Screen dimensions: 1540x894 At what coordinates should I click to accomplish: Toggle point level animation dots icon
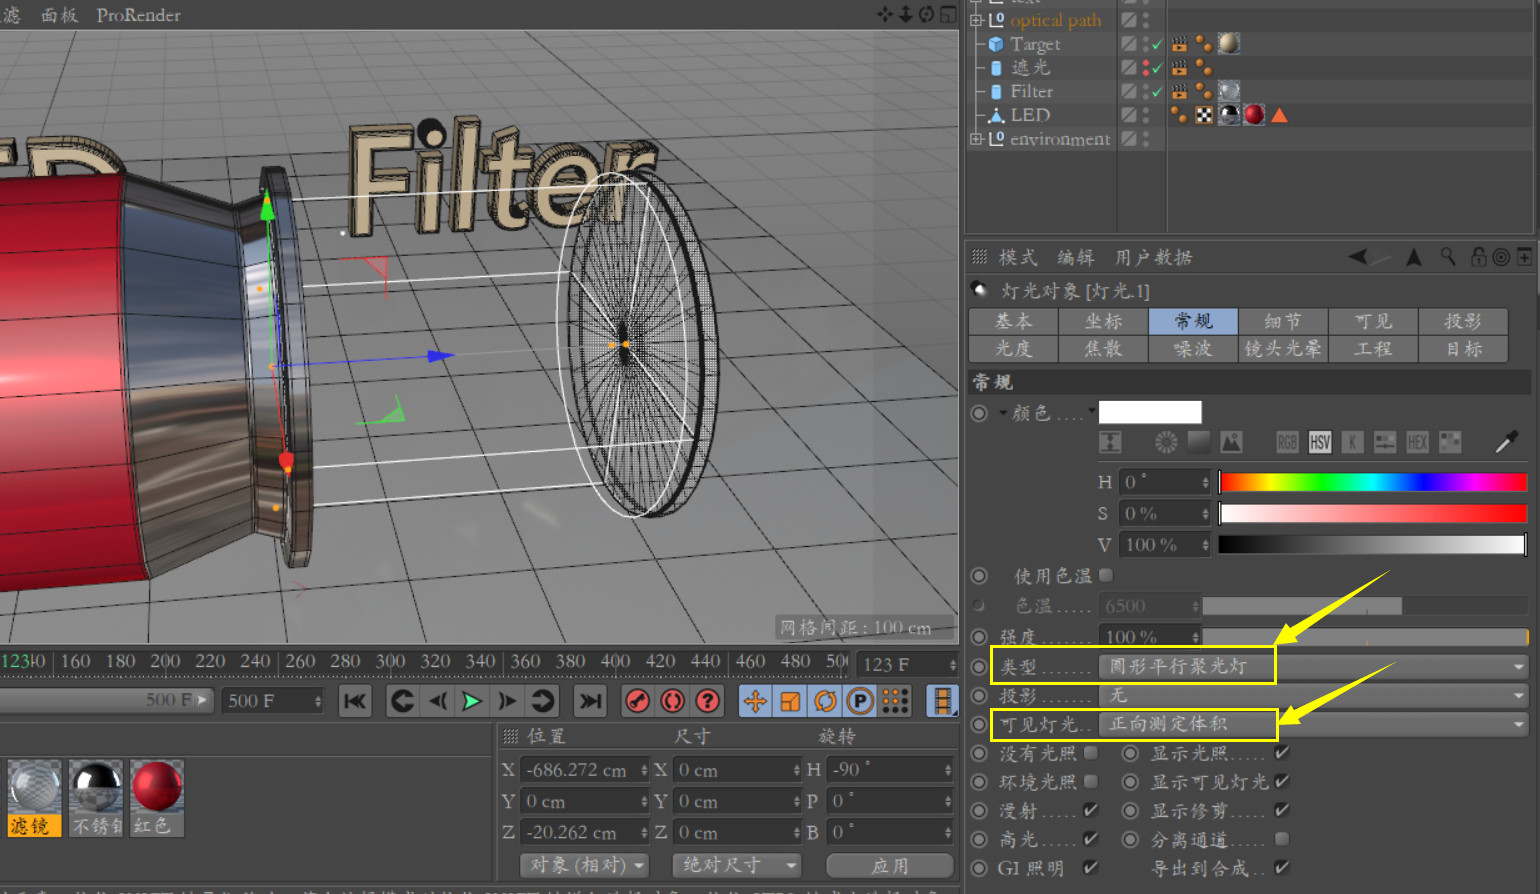pos(895,701)
